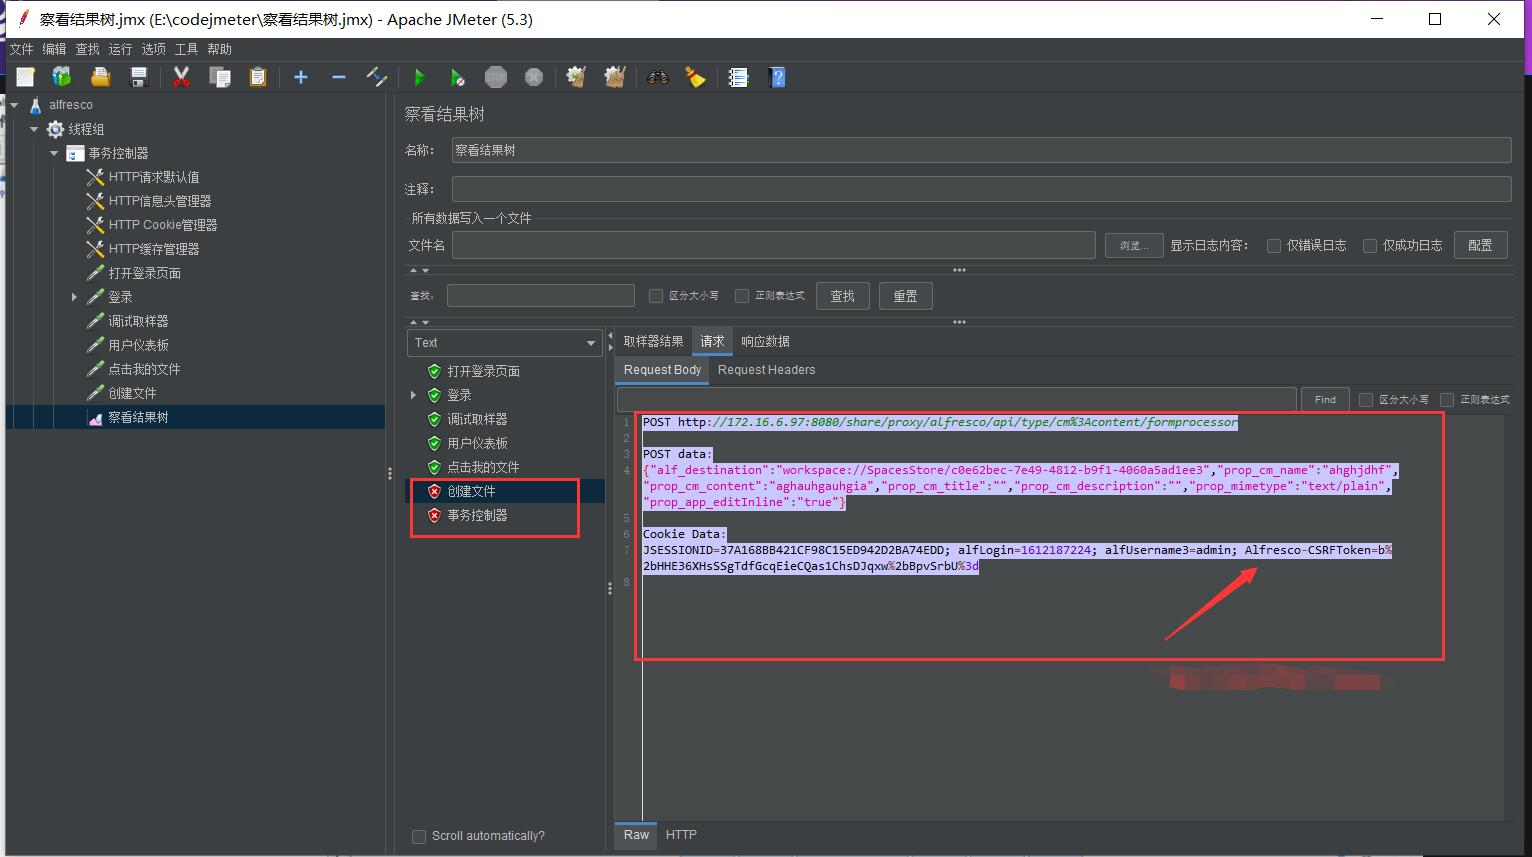Click the 查找 search button

point(842,296)
